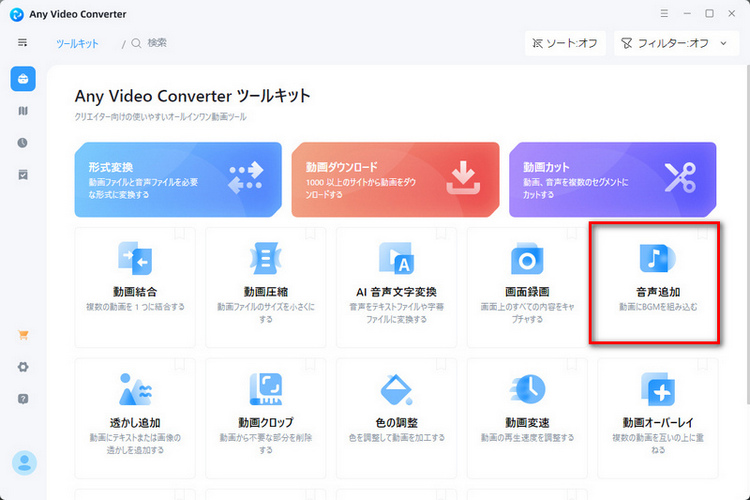The width and height of the screenshot is (750, 500).
Task: Bookmark the 画面録画 card
Action: [572, 233]
